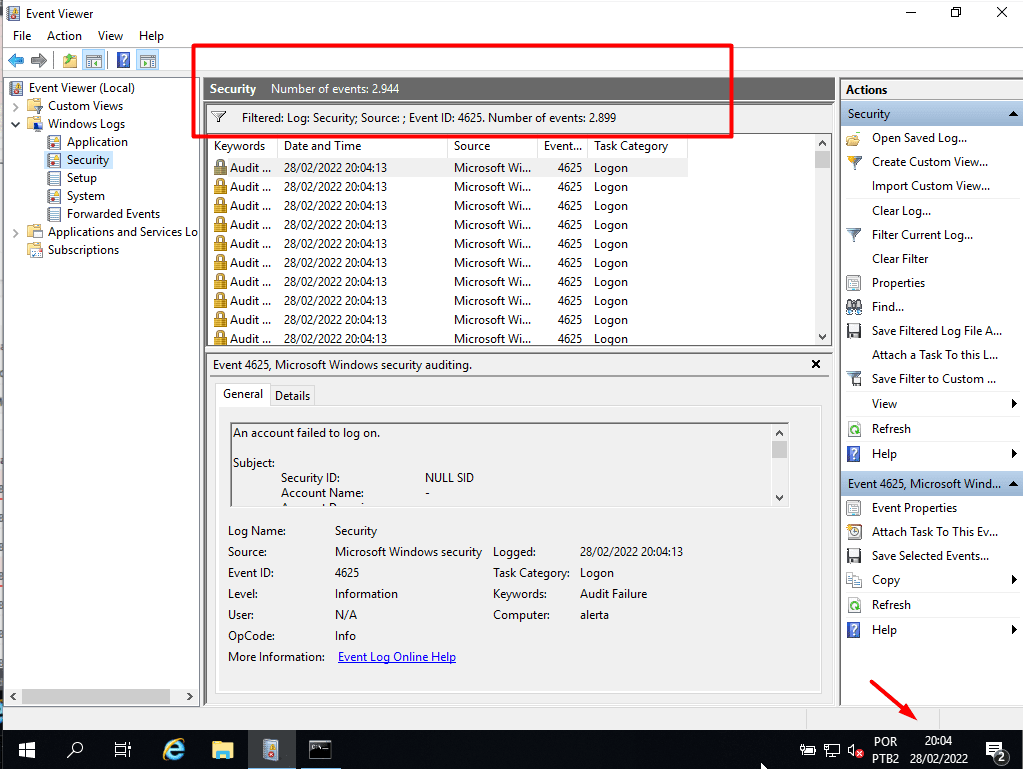Viewport: 1023px width, 769px height.
Task: Select the System log in tree
Action: tap(85, 196)
